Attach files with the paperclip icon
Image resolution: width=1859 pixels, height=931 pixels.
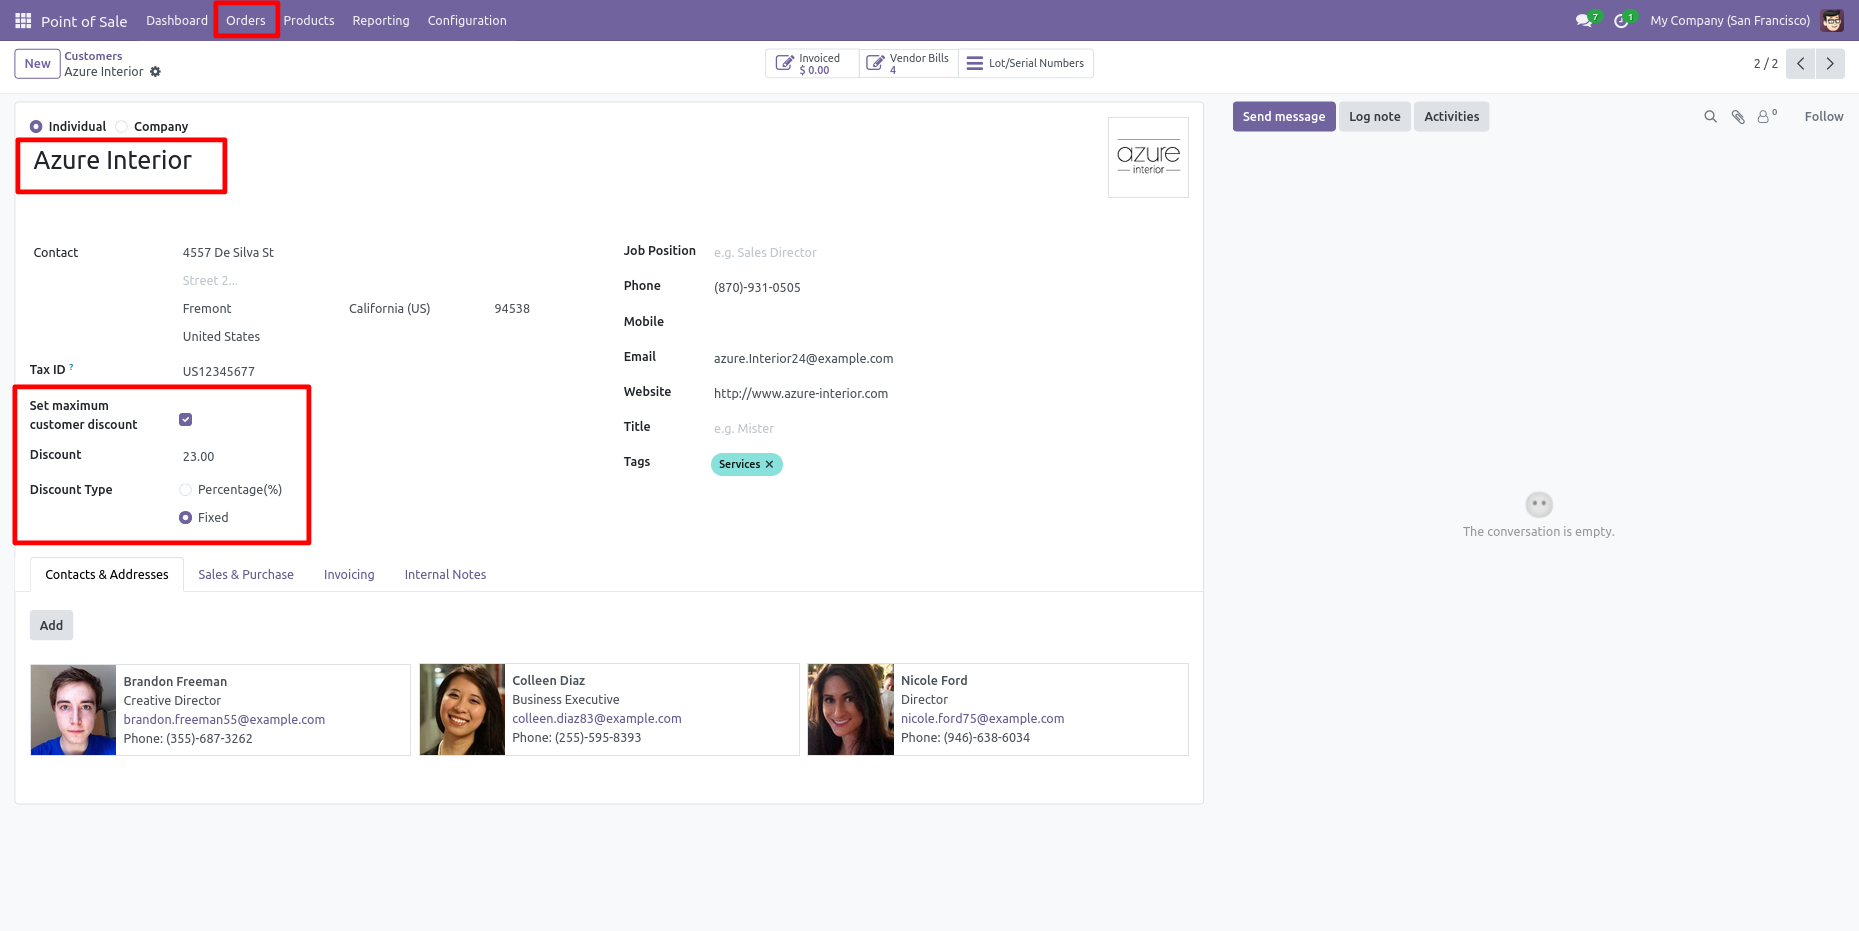(1738, 117)
